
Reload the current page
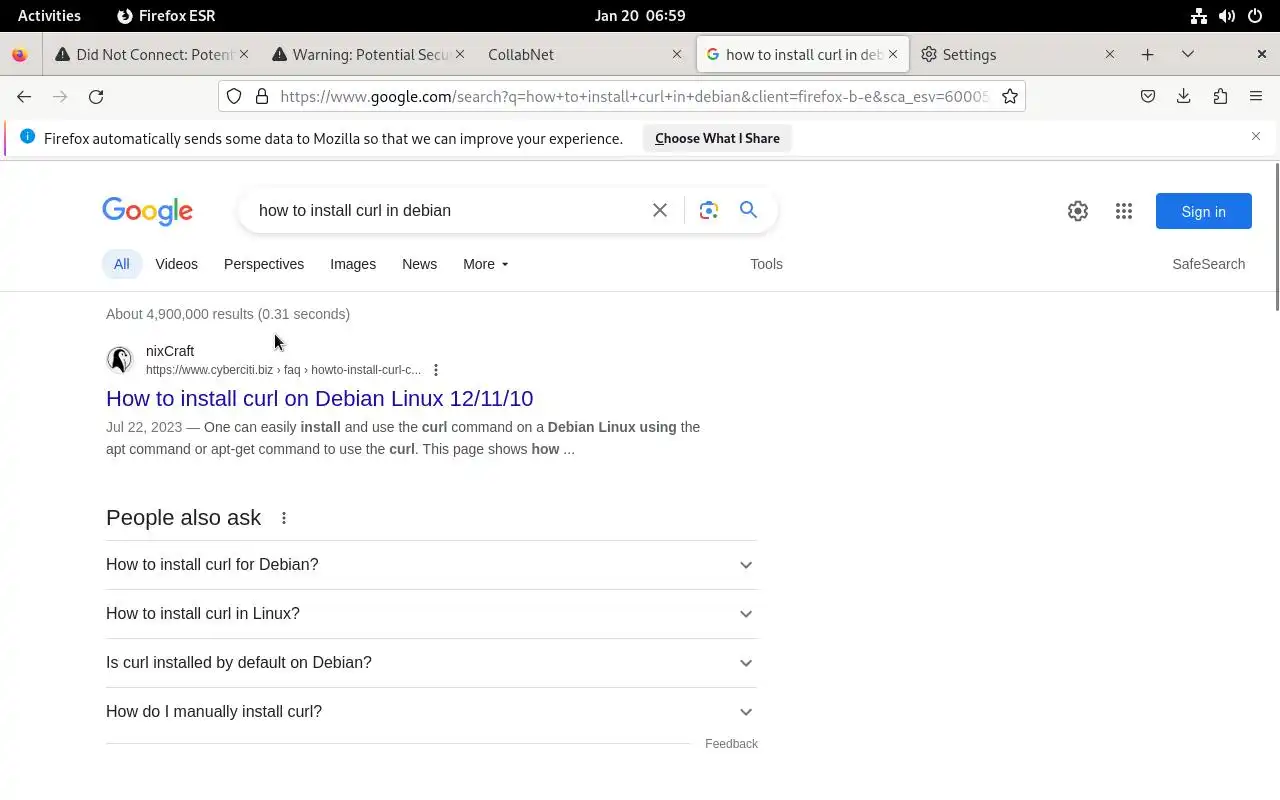point(96,96)
